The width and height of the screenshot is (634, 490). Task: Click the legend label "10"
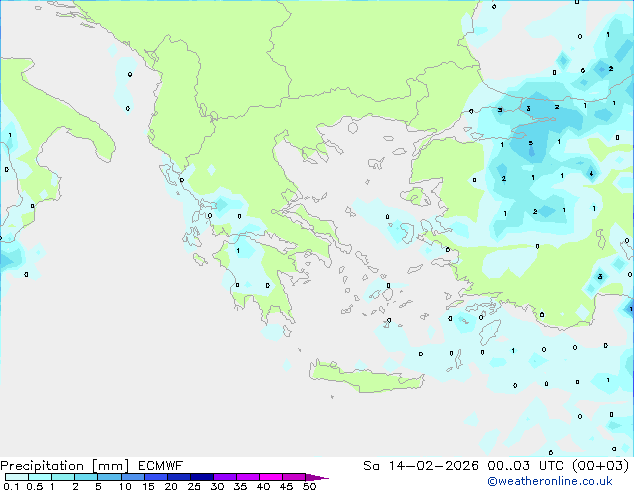(125, 486)
